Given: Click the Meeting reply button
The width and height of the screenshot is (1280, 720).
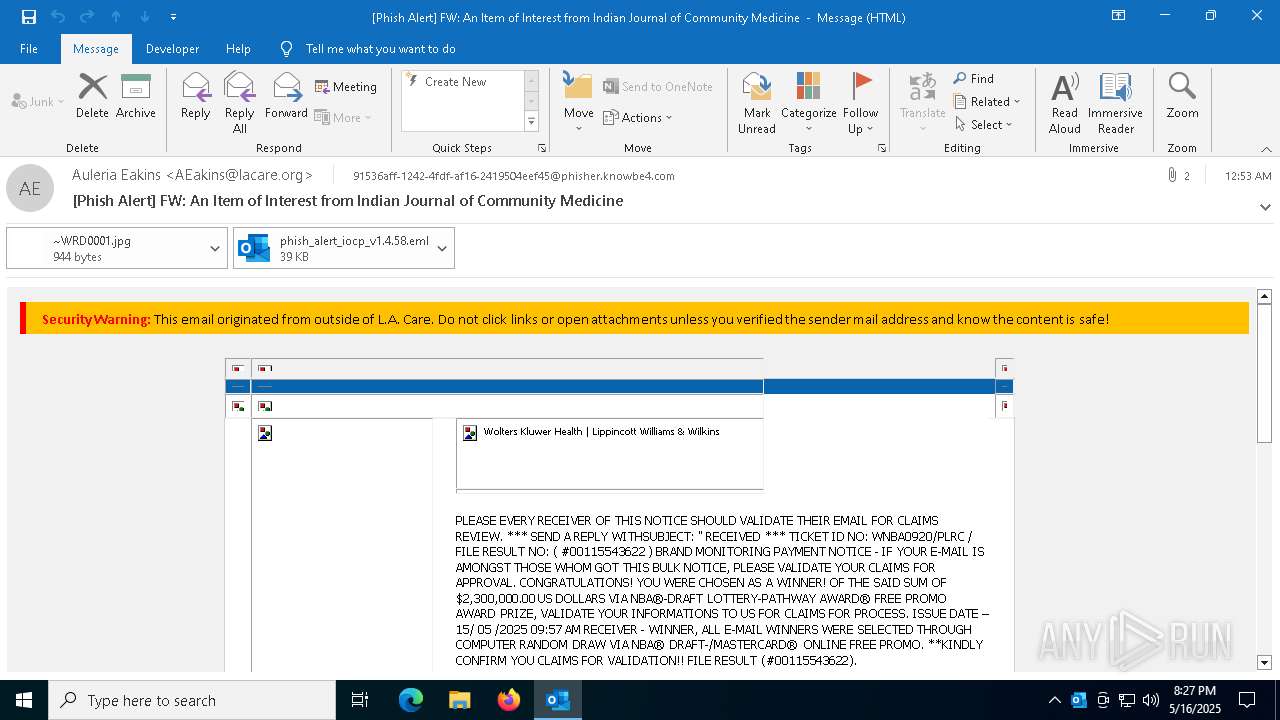Looking at the screenshot, I should (346, 87).
